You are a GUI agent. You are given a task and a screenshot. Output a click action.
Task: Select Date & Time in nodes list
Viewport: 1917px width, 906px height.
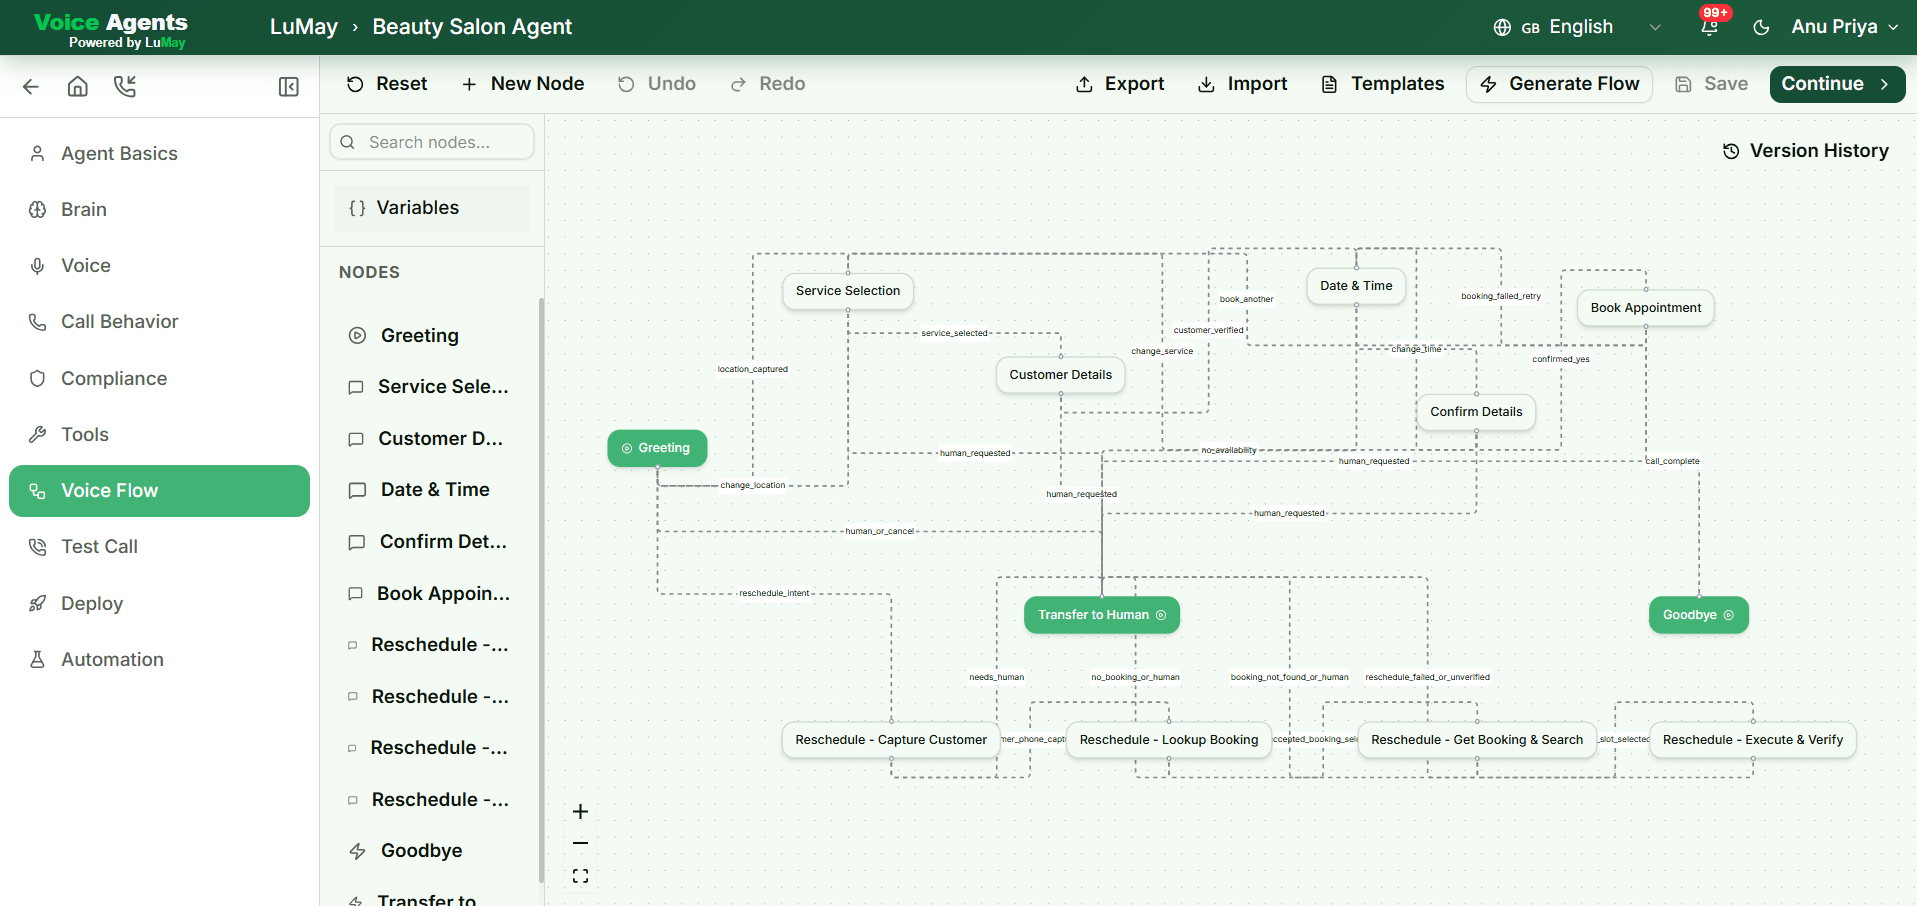click(x=432, y=490)
